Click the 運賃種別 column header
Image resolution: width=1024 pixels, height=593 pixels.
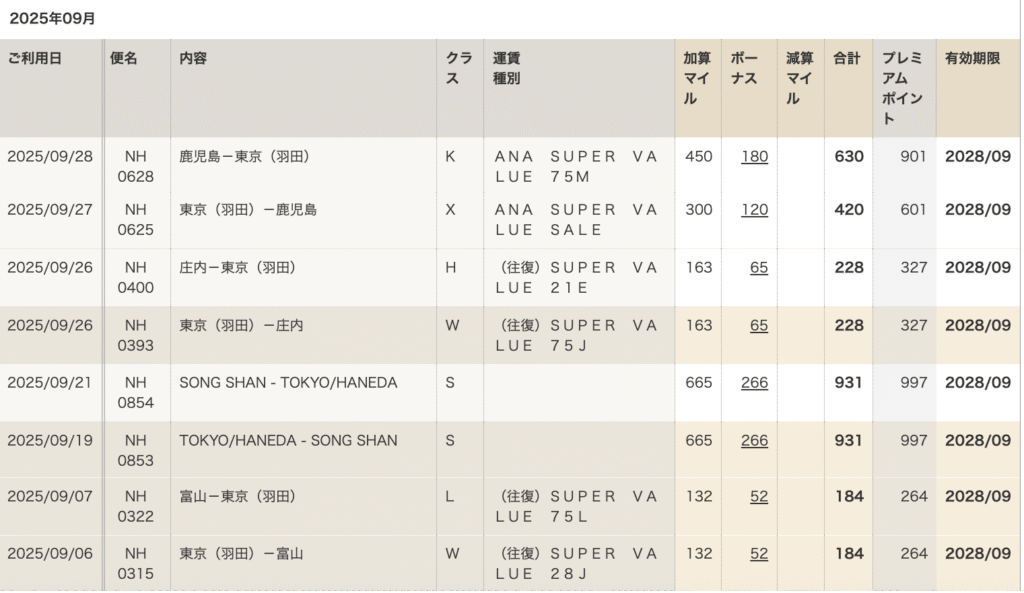pyautogui.click(x=507, y=68)
